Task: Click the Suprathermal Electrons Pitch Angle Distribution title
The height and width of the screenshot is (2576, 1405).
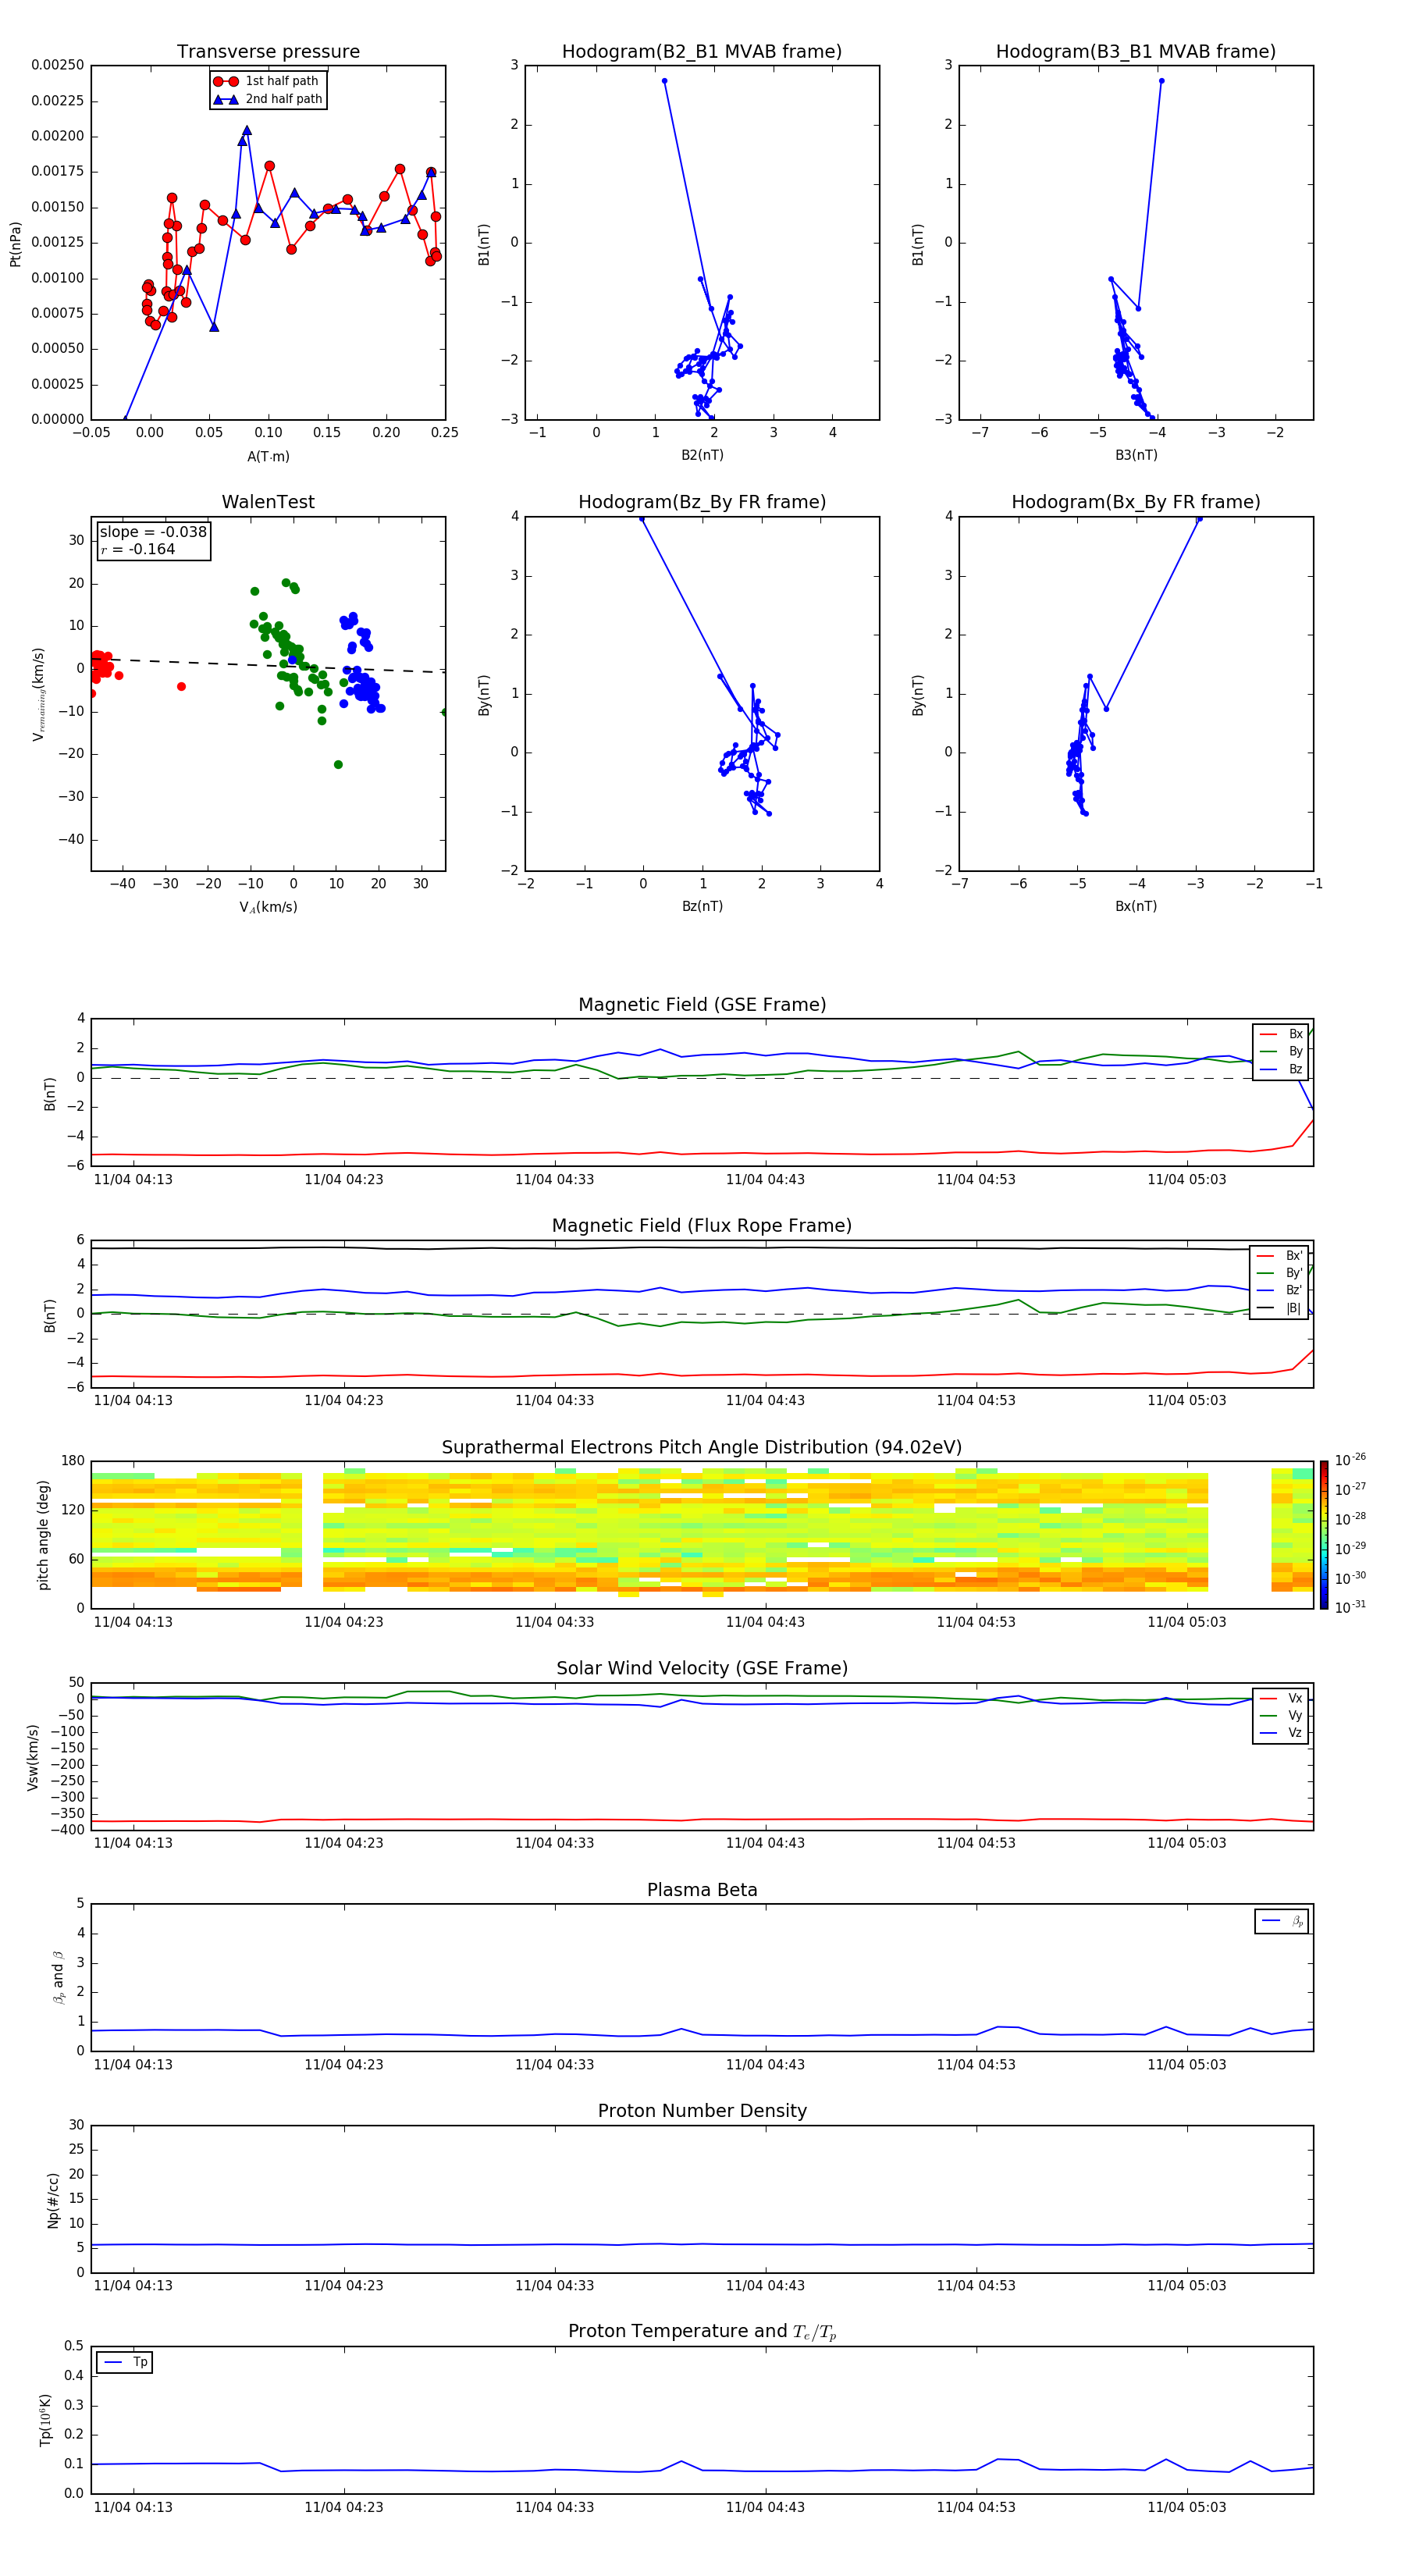Action: 702,1448
